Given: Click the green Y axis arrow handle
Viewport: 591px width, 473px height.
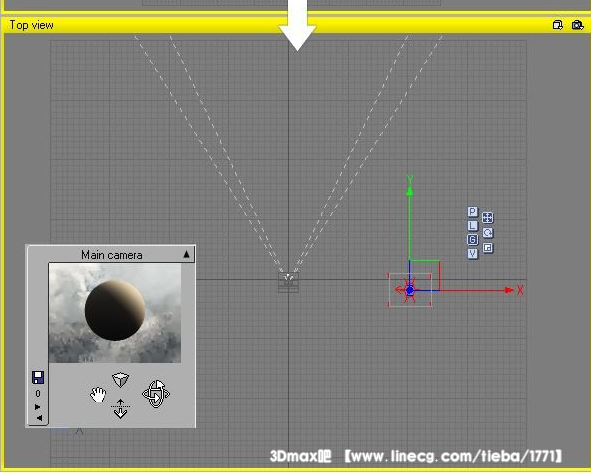Looking at the screenshot, I should point(410,191).
